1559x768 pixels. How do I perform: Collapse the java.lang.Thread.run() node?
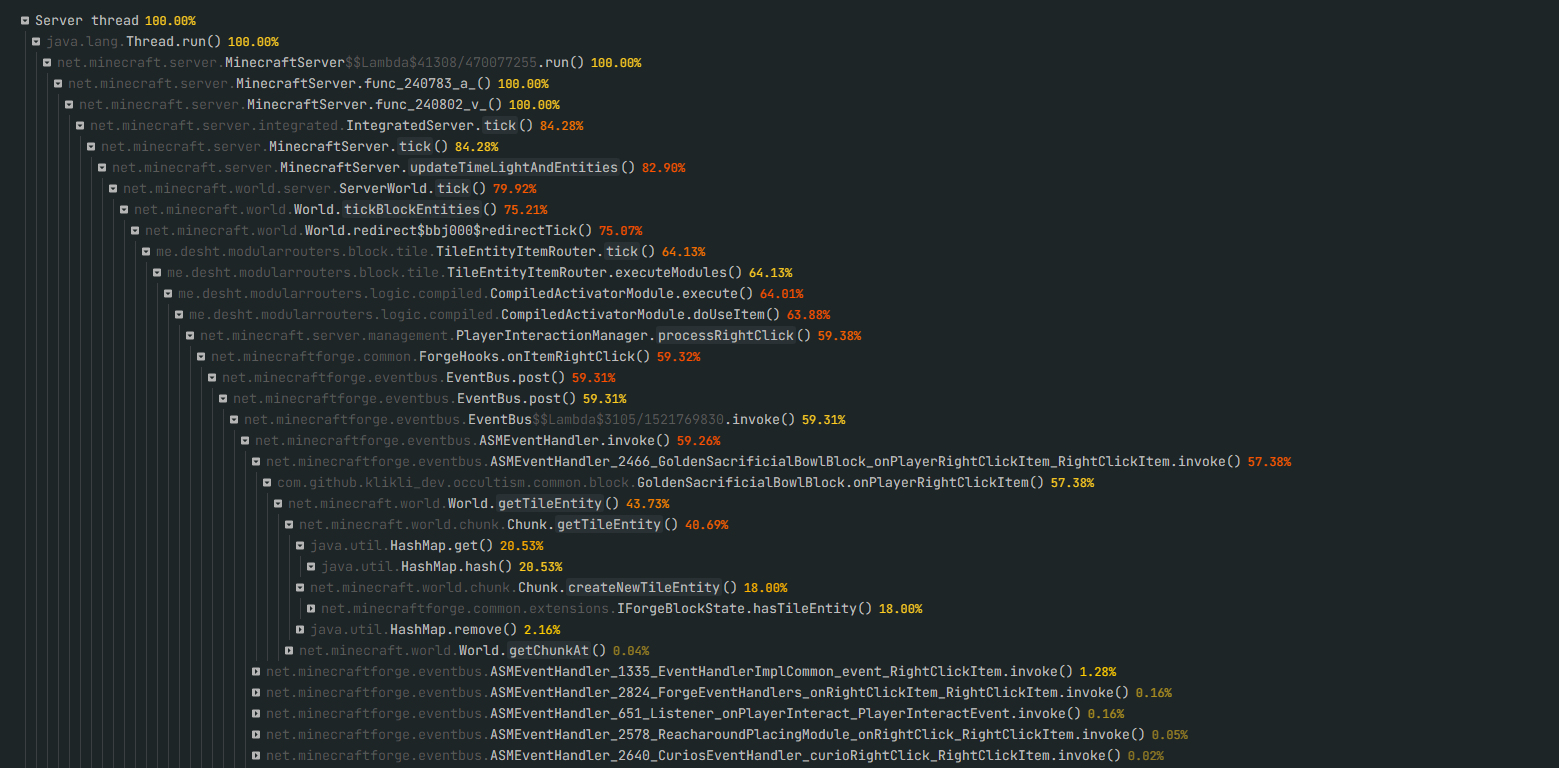click(x=35, y=41)
